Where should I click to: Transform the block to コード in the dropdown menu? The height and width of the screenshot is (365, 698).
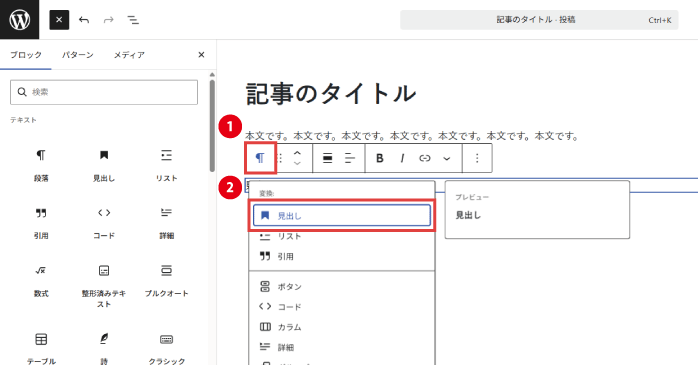(x=342, y=307)
